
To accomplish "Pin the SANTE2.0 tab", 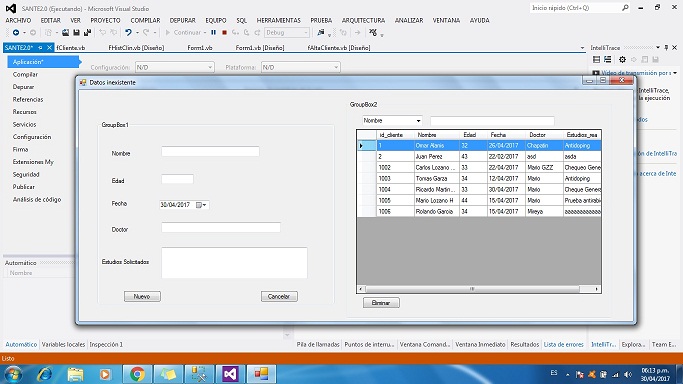I will [x=40, y=47].
